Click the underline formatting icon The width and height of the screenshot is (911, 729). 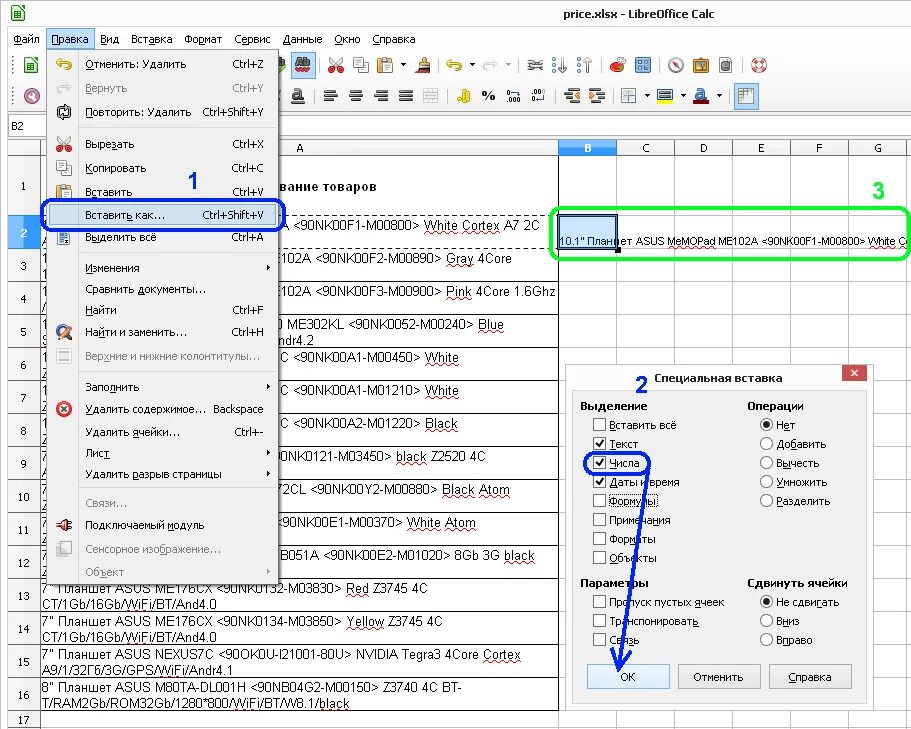pyautogui.click(x=297, y=96)
